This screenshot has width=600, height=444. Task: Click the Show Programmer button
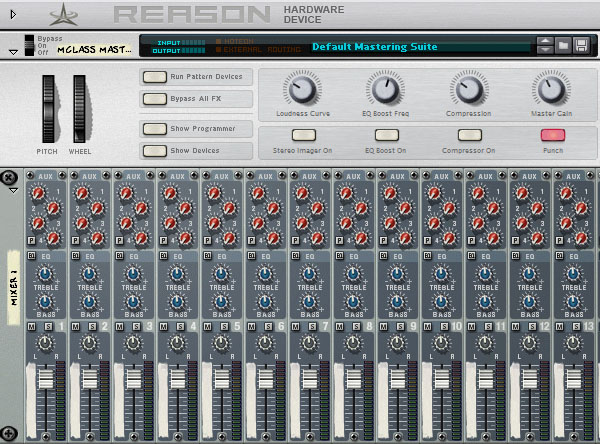(x=155, y=129)
